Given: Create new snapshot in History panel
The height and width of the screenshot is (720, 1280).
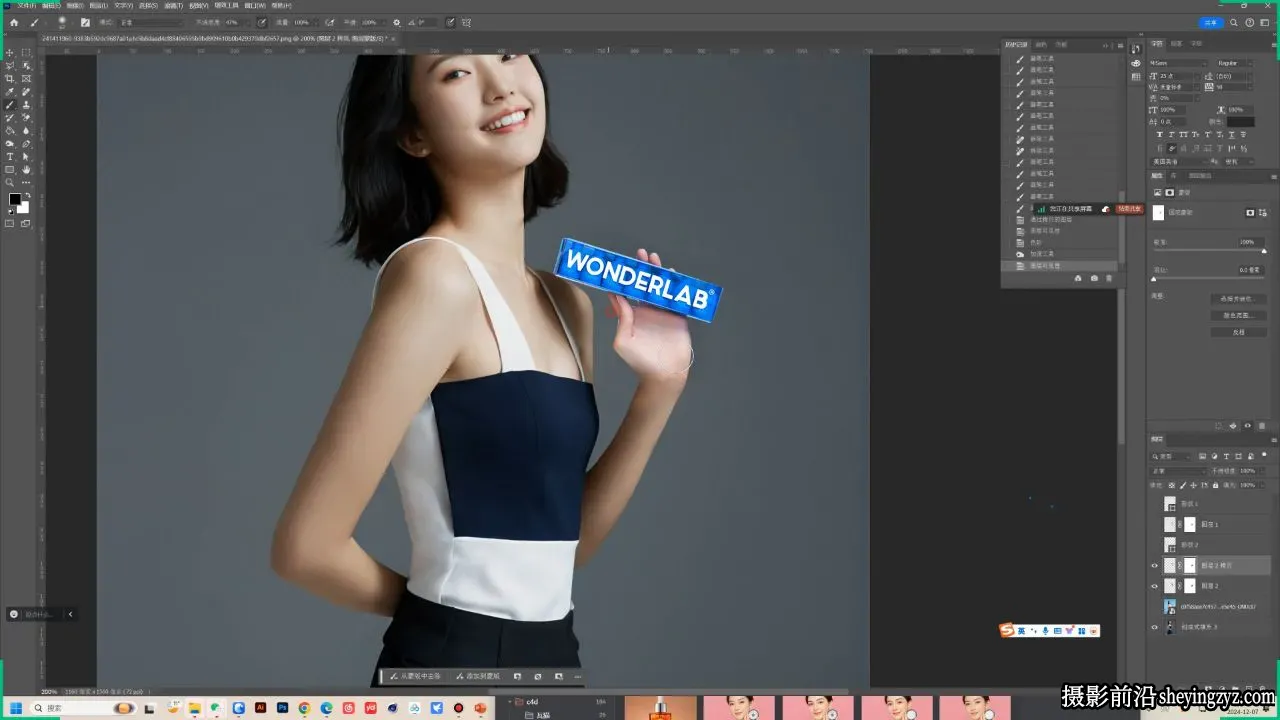Looking at the screenshot, I should click(1094, 278).
